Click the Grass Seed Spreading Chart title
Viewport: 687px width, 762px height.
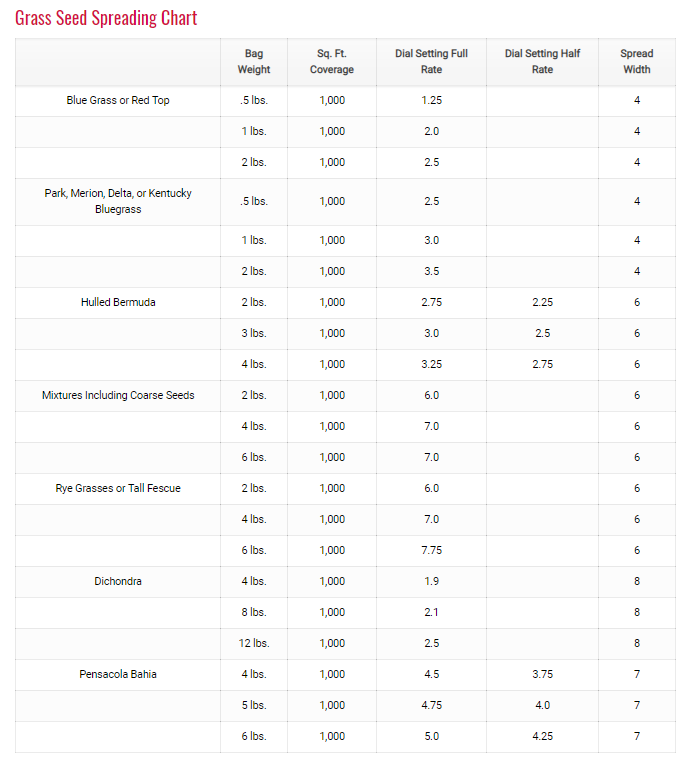click(106, 18)
